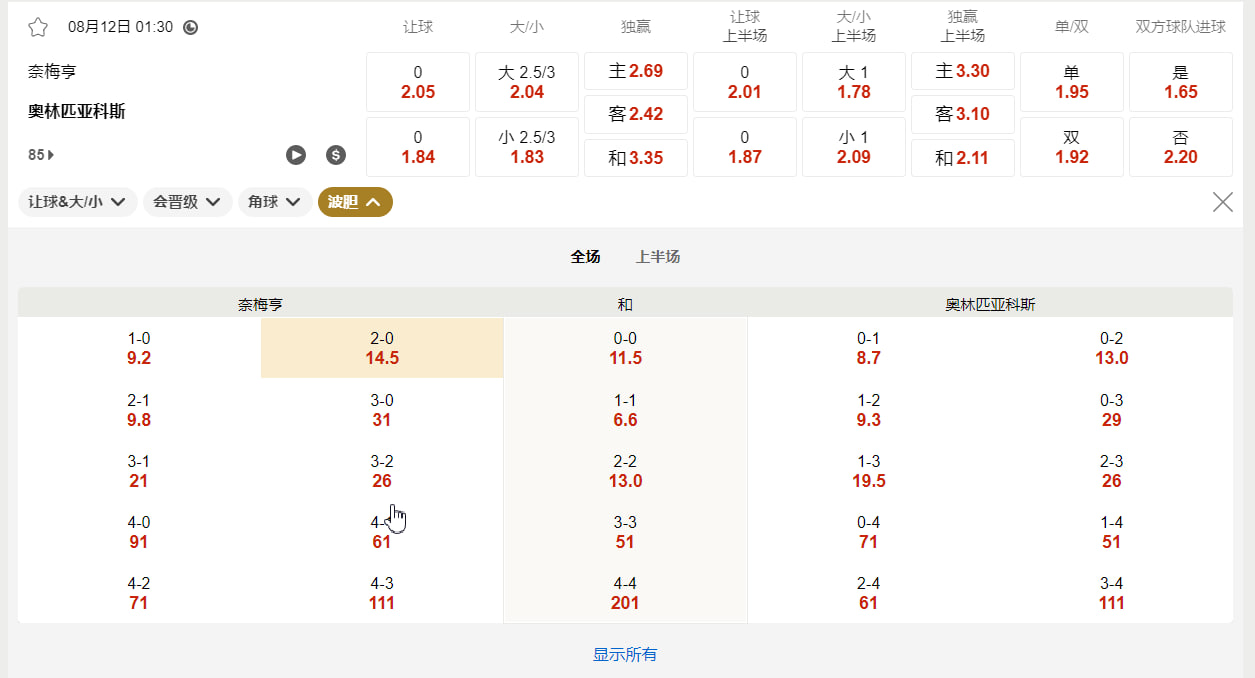Viewport: 1255px width, 678px height.
Task: Choose away score 2-4 at 61
Action: tap(869, 593)
